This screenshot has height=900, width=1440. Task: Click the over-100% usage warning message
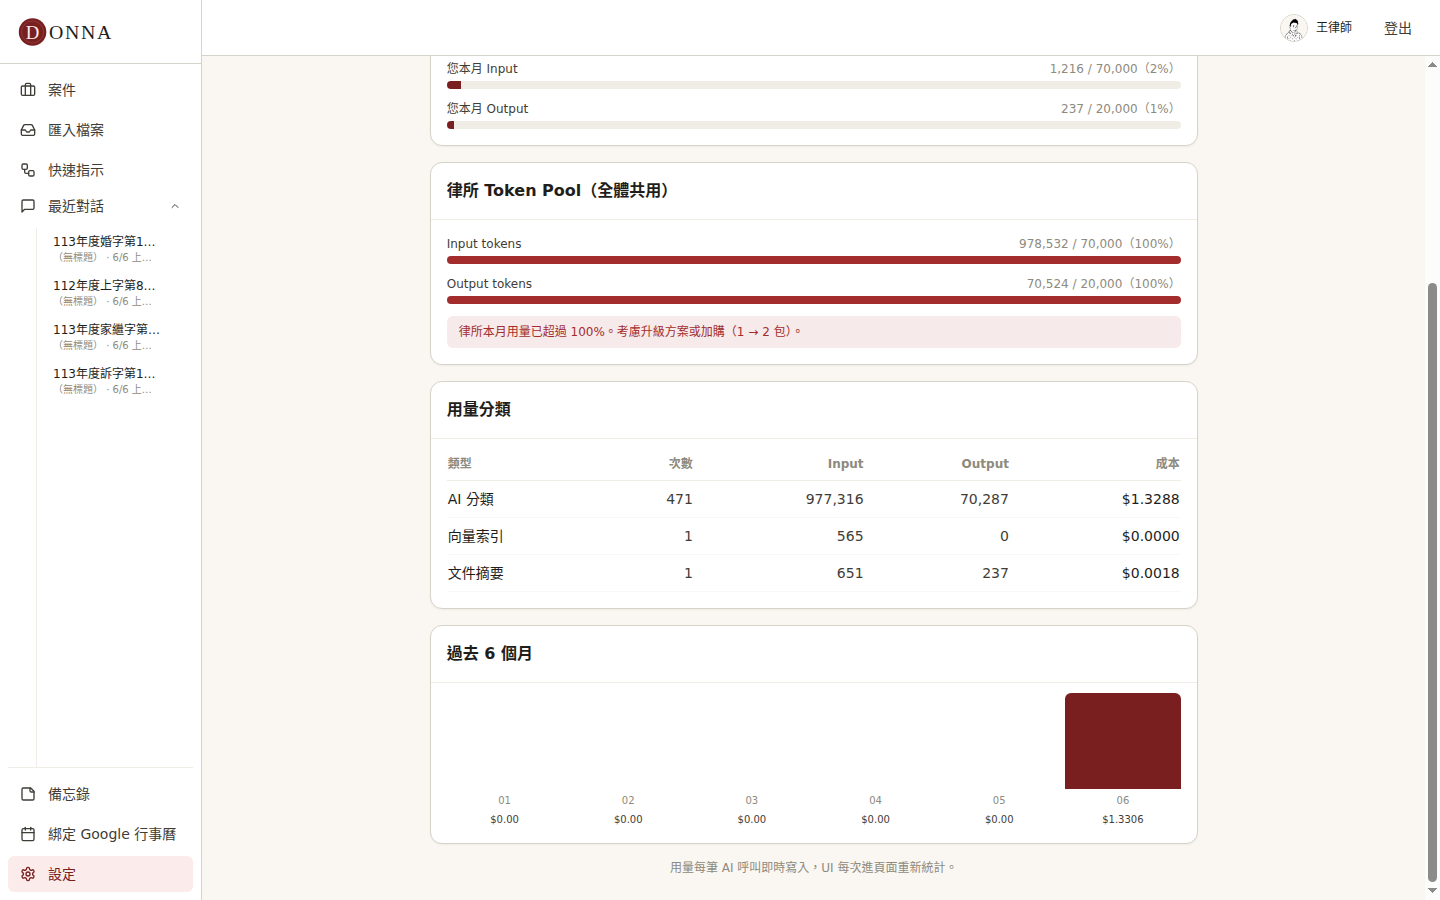pyautogui.click(x=814, y=332)
